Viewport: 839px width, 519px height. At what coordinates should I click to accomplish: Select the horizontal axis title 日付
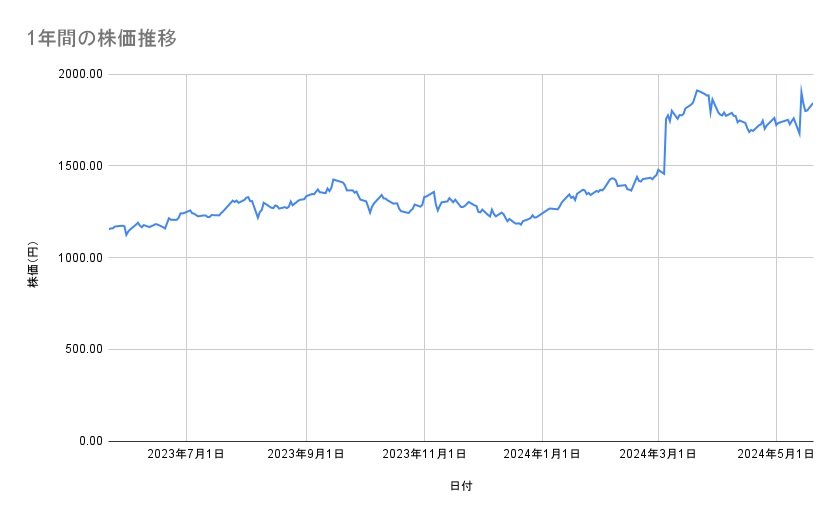tap(461, 487)
